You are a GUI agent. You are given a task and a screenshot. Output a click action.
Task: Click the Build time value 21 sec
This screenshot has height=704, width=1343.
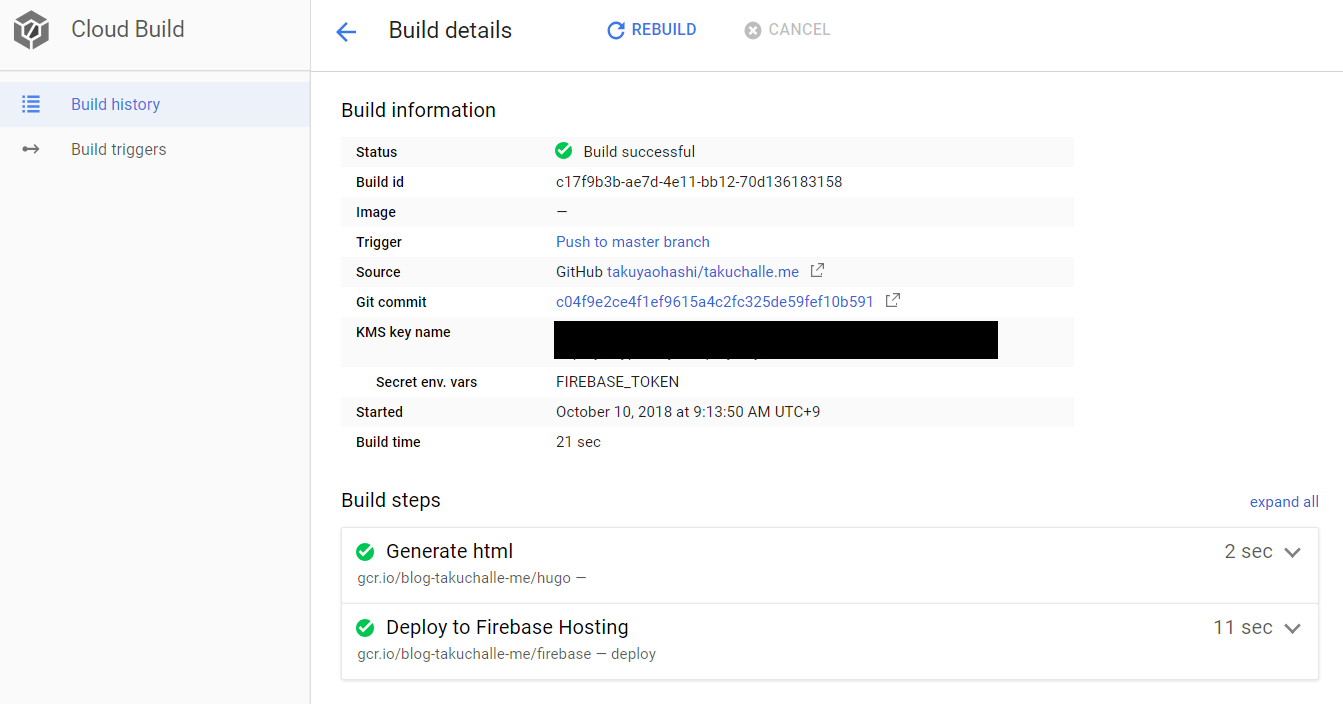578,442
